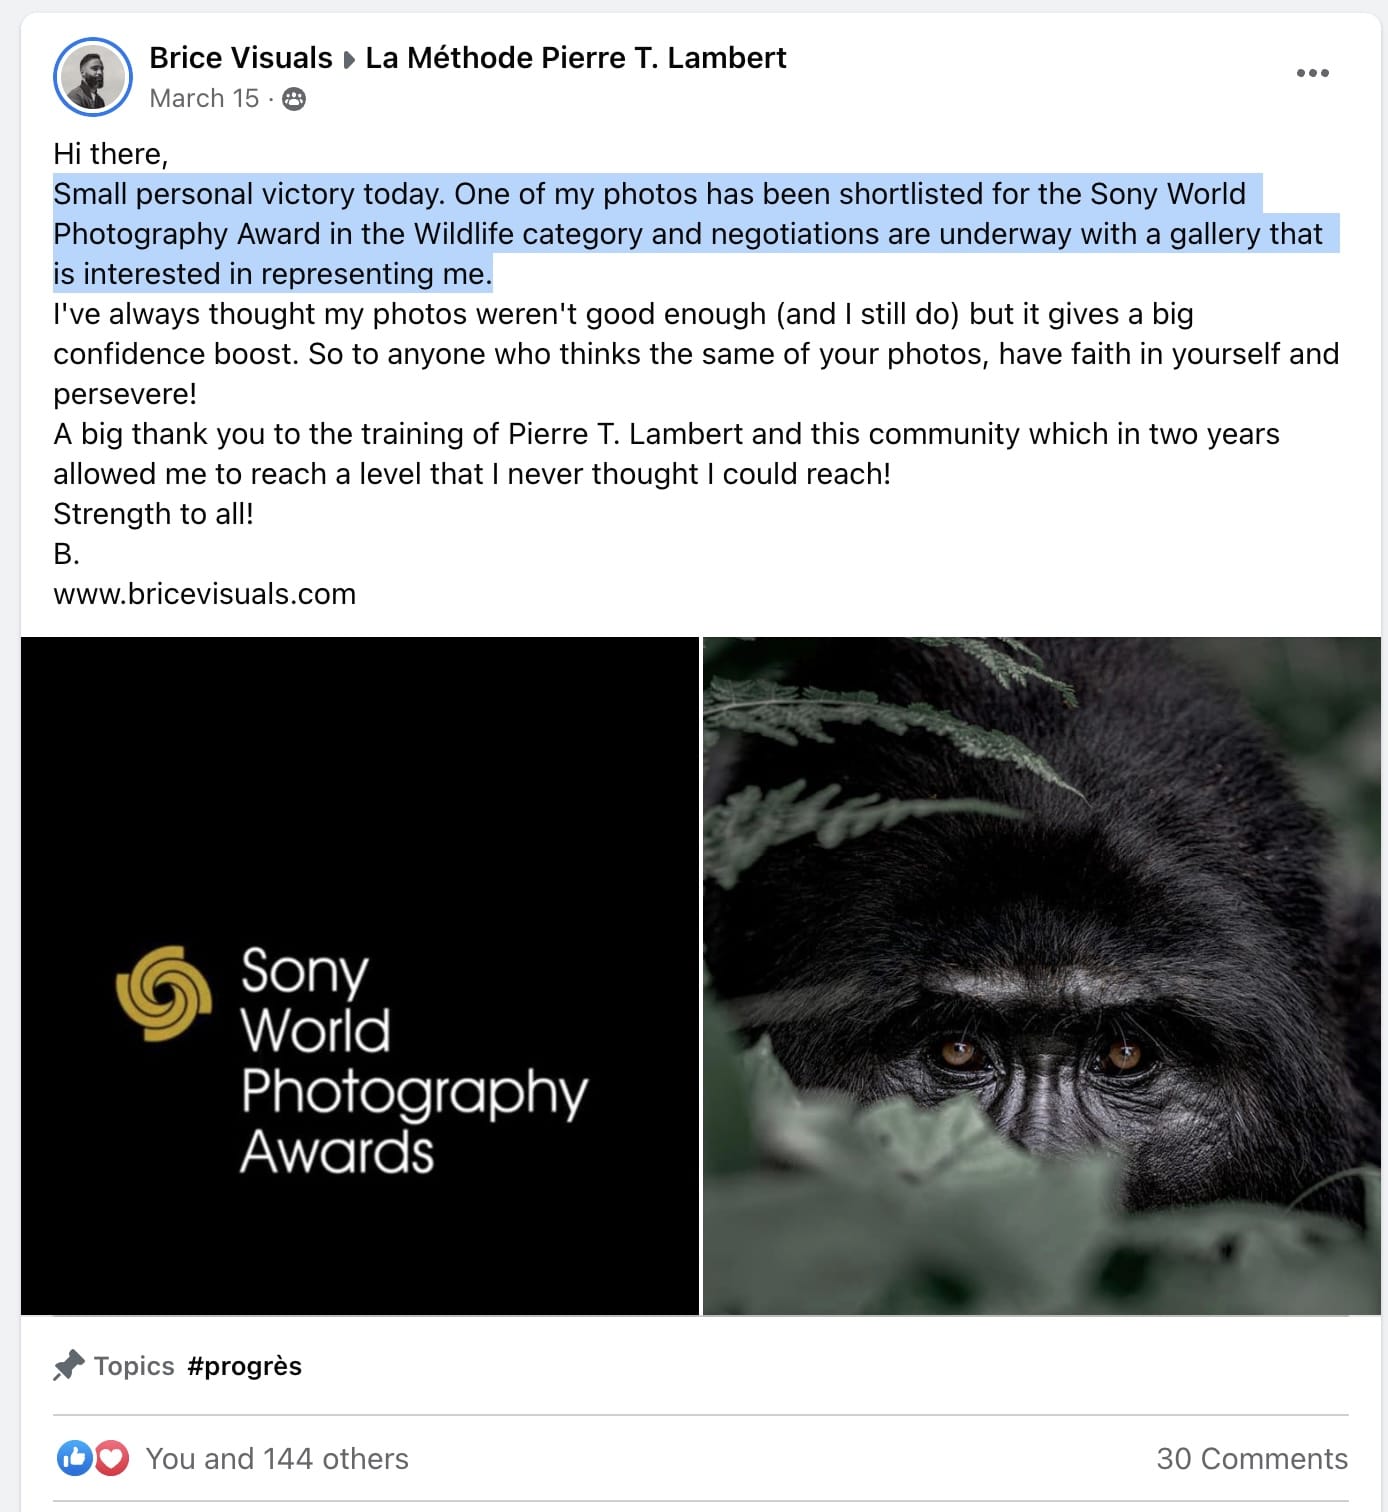Click the blue highlighted text selection
This screenshot has height=1512, width=1388.
tap(650, 234)
